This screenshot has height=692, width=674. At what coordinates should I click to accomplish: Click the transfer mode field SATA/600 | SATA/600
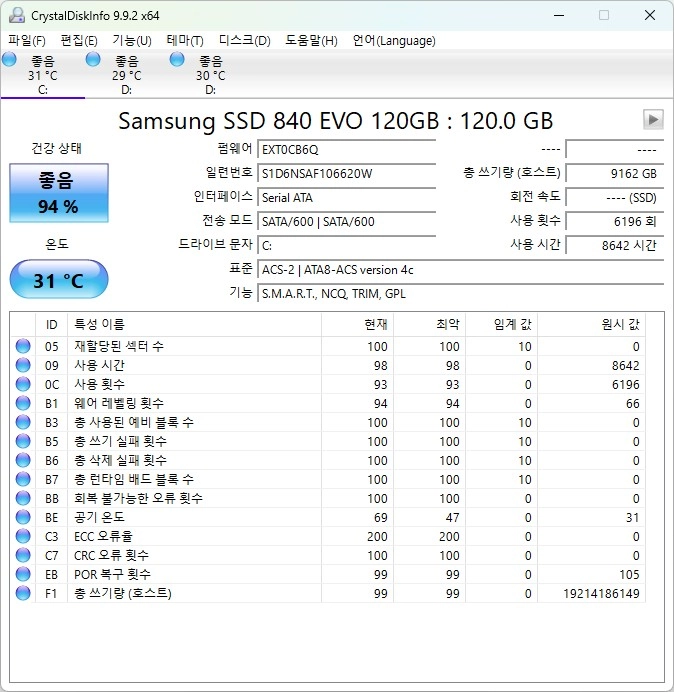pyautogui.click(x=346, y=221)
